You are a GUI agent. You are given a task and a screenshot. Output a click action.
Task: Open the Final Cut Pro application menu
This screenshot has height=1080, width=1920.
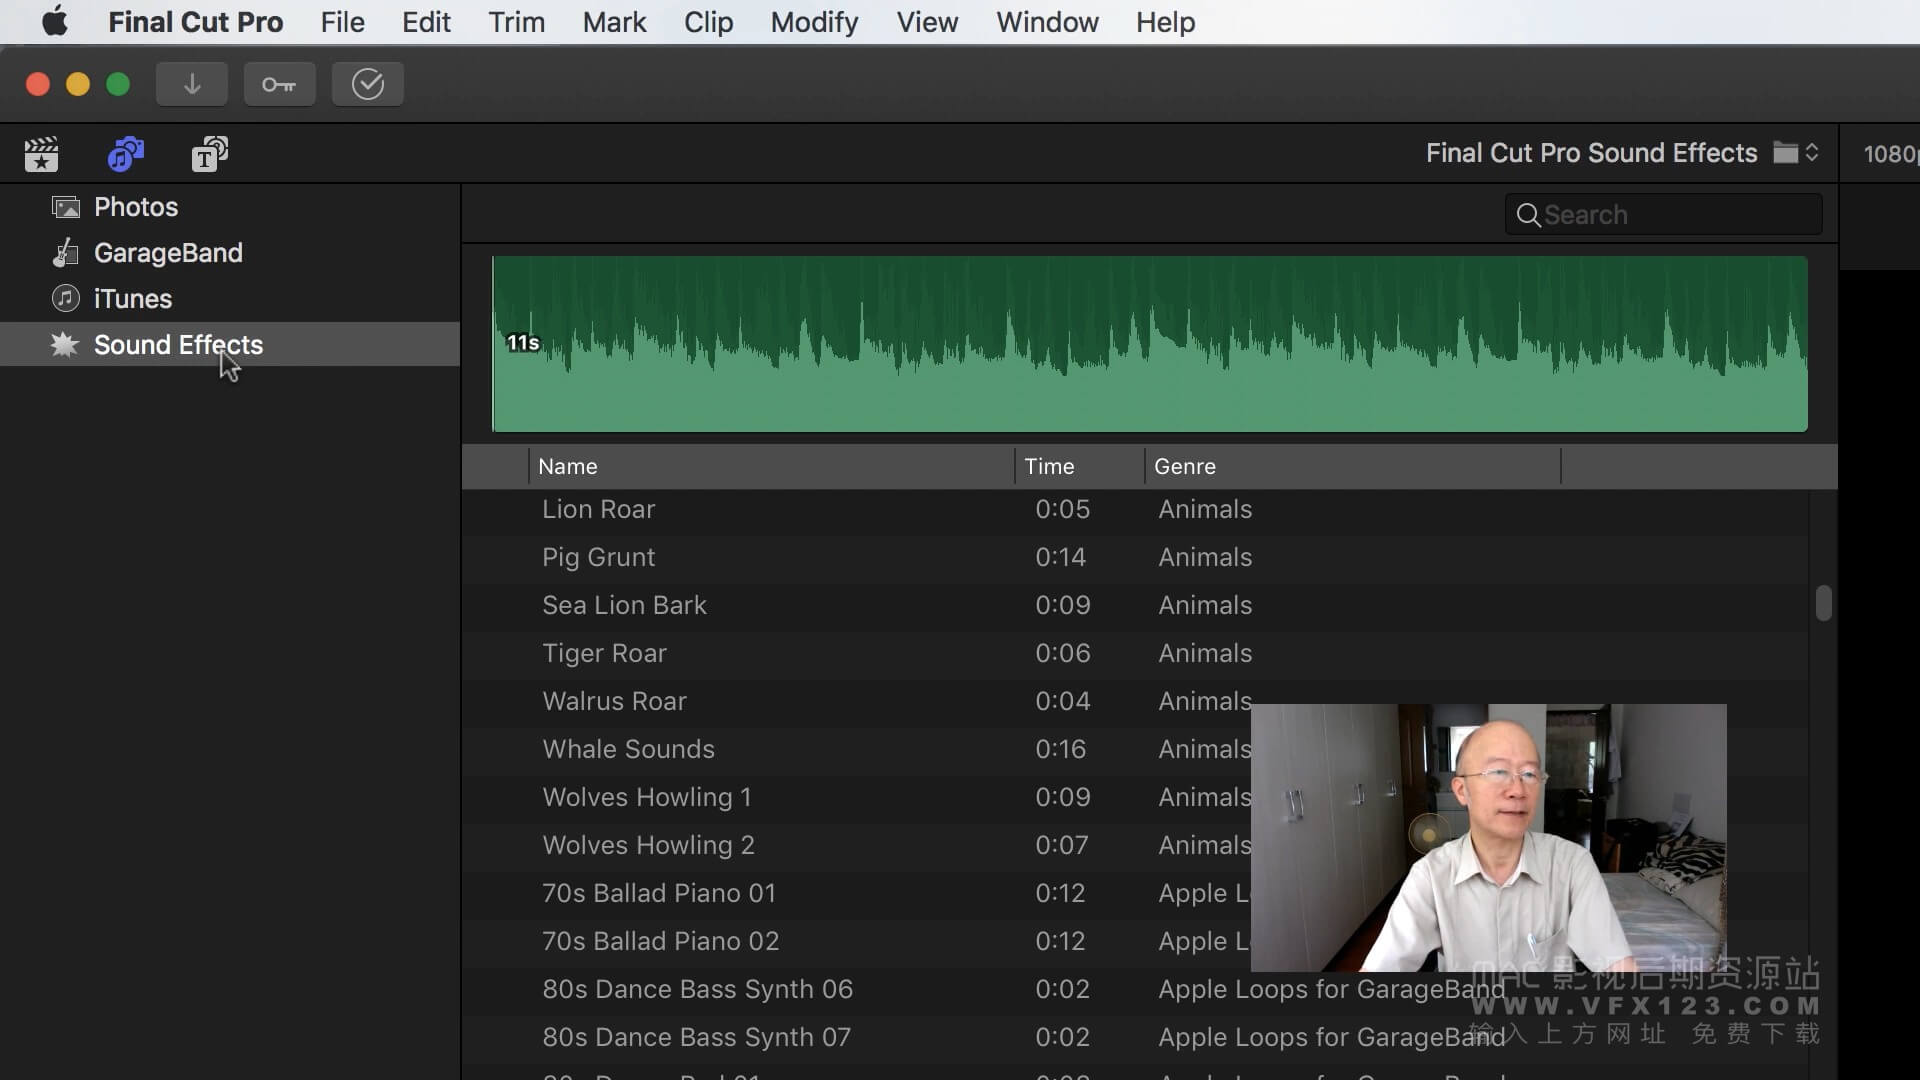(195, 22)
